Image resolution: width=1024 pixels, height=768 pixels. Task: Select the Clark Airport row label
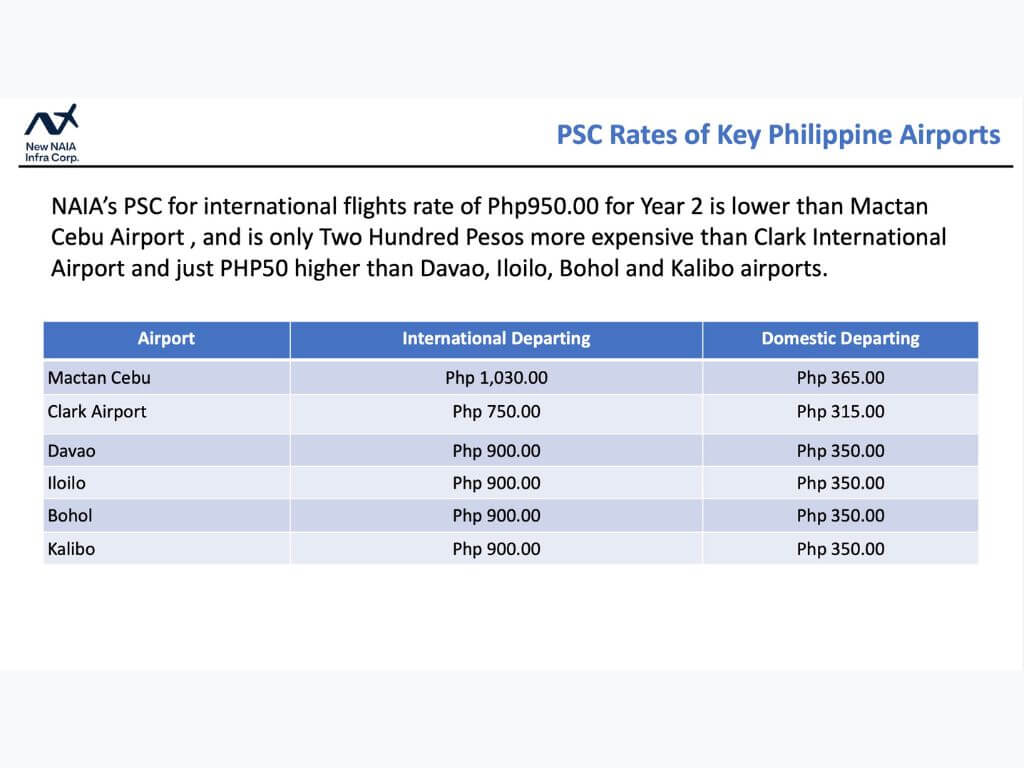click(x=97, y=412)
